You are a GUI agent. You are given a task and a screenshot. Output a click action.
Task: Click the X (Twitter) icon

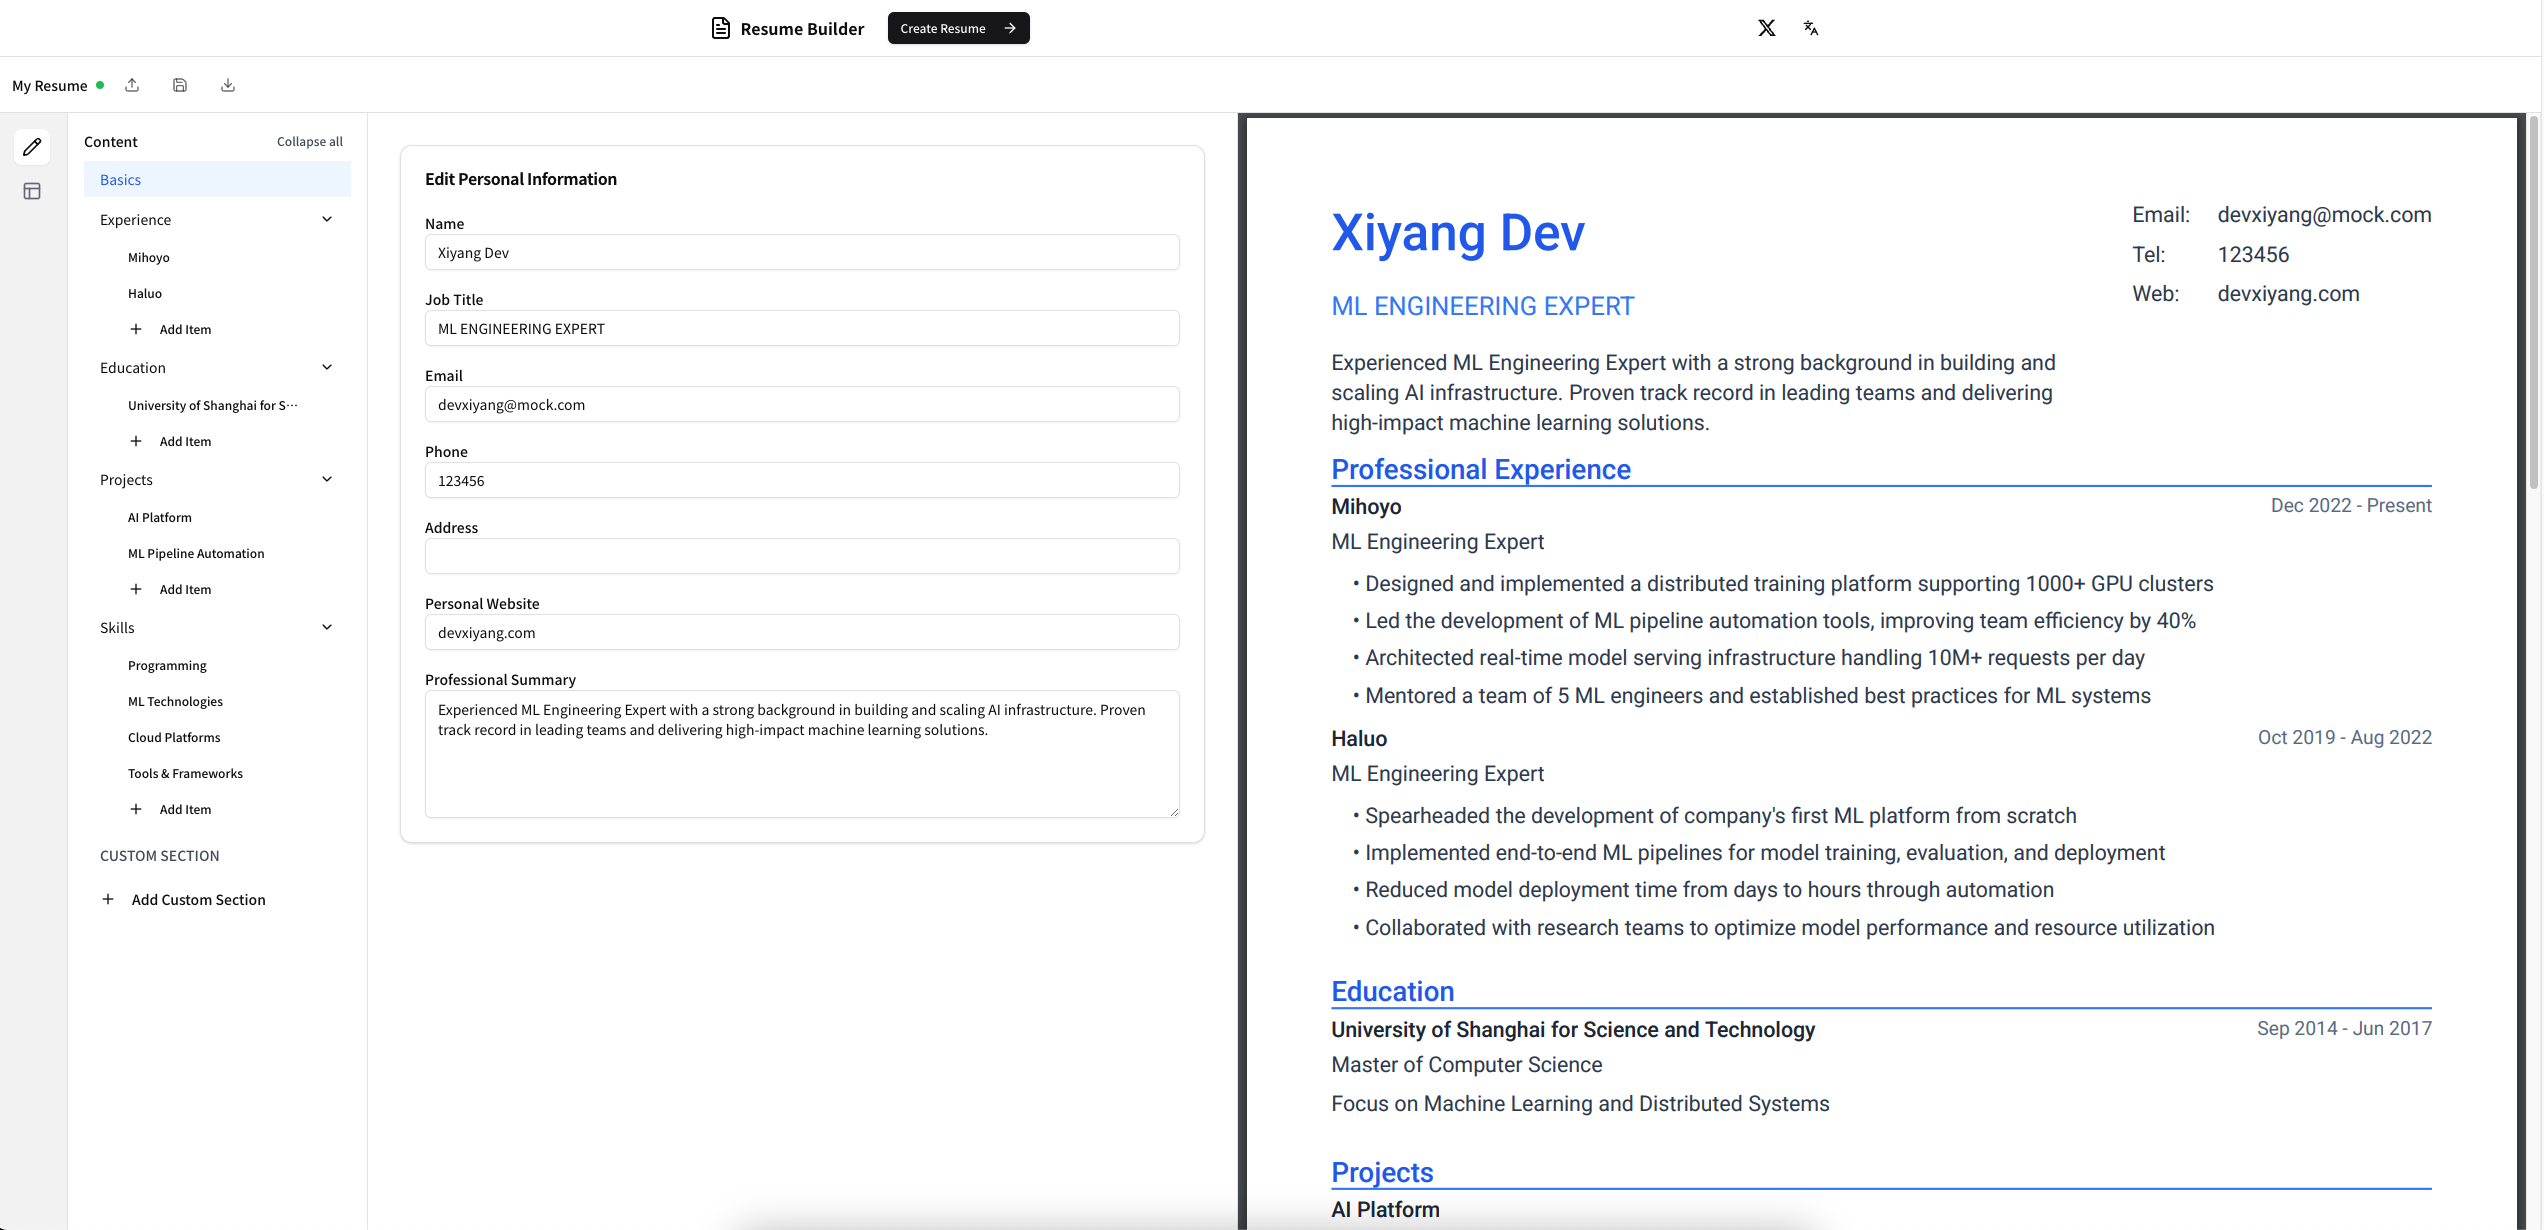(x=1766, y=27)
